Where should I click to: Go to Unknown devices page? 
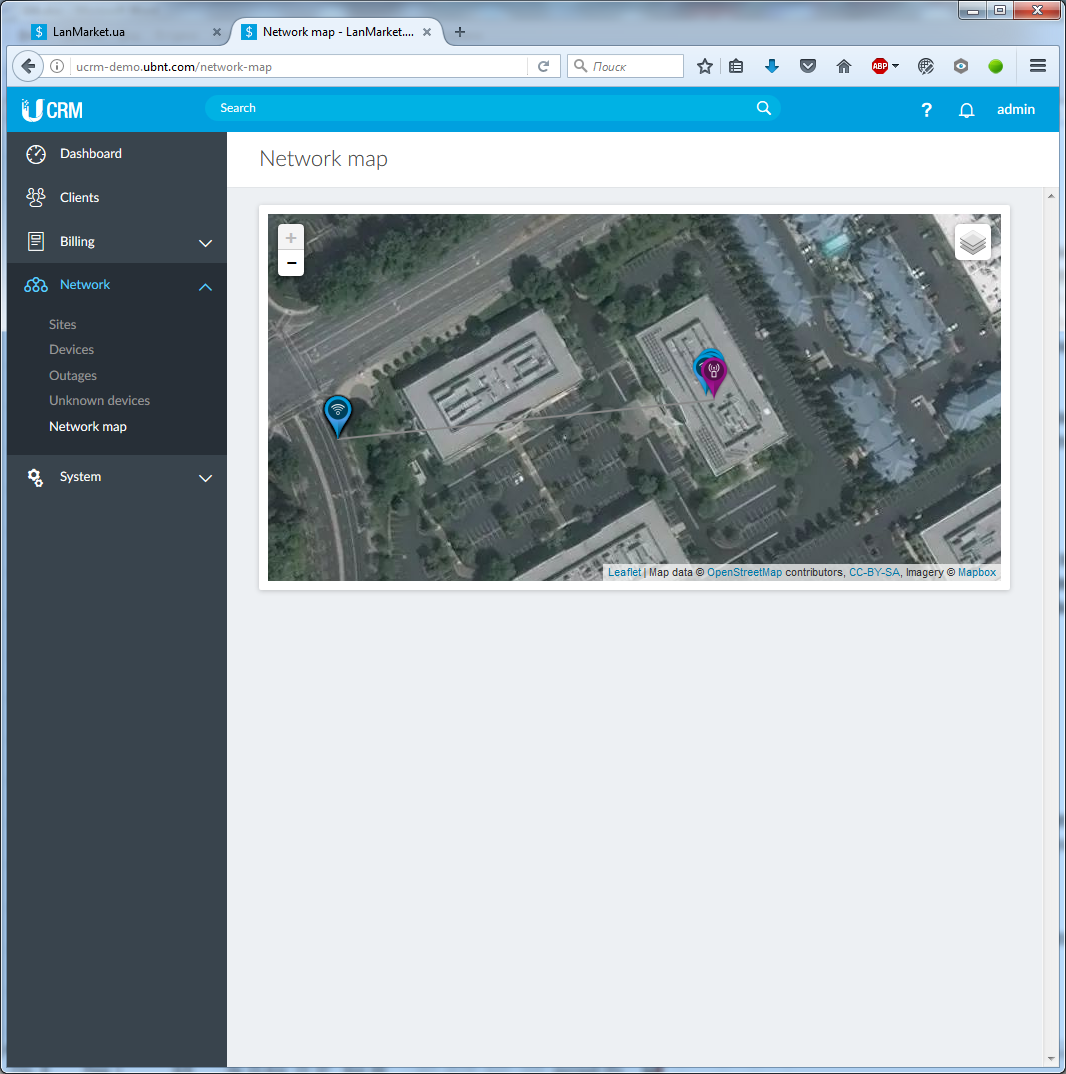coord(99,401)
